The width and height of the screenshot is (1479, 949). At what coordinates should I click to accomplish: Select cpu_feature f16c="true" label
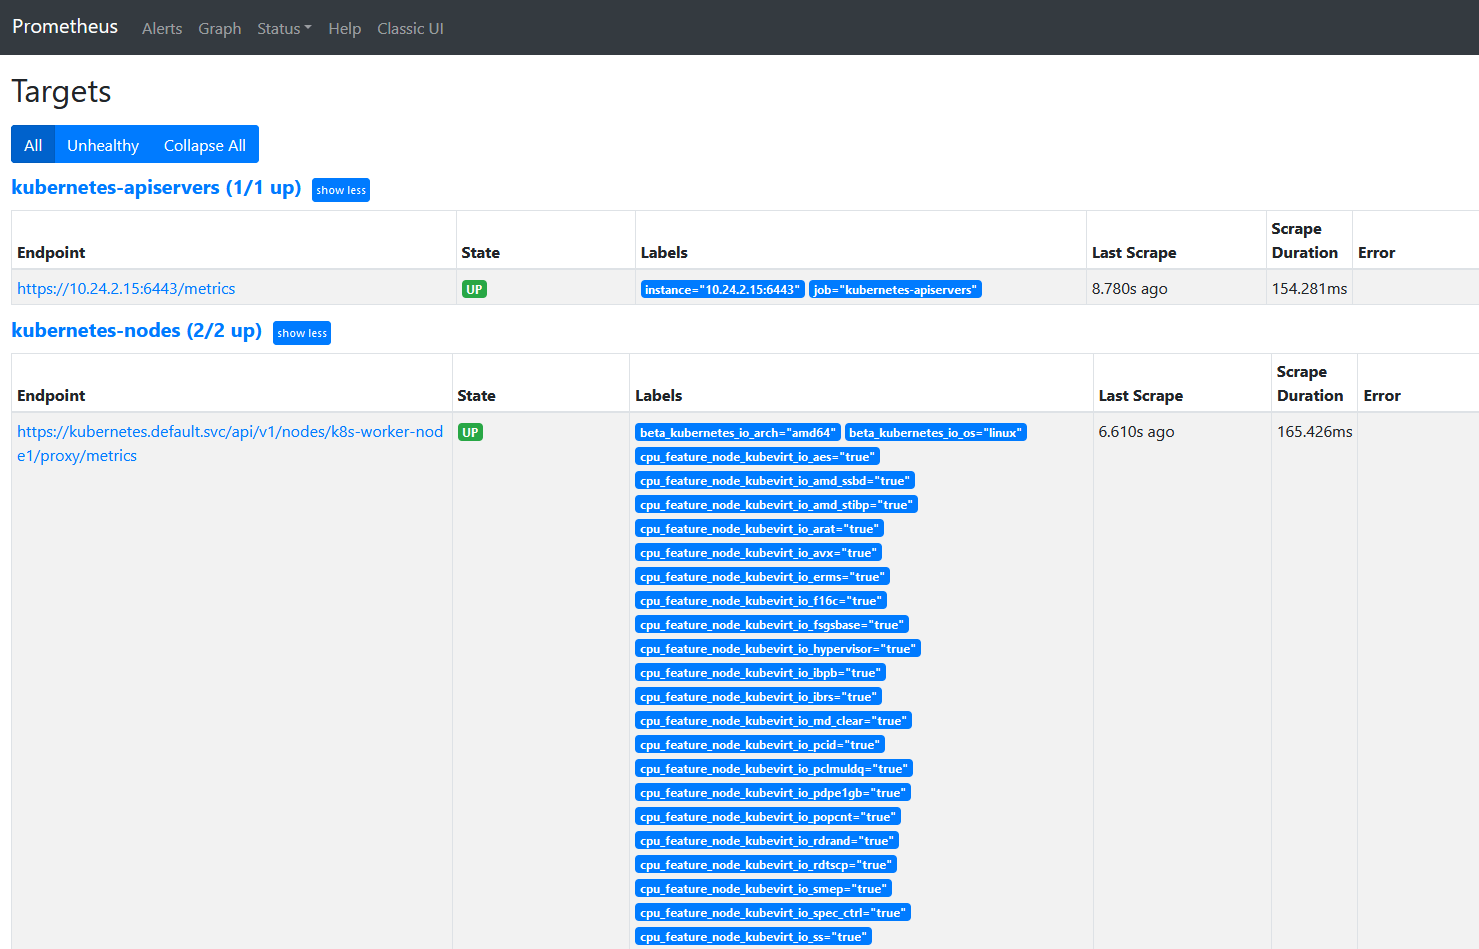coord(761,600)
